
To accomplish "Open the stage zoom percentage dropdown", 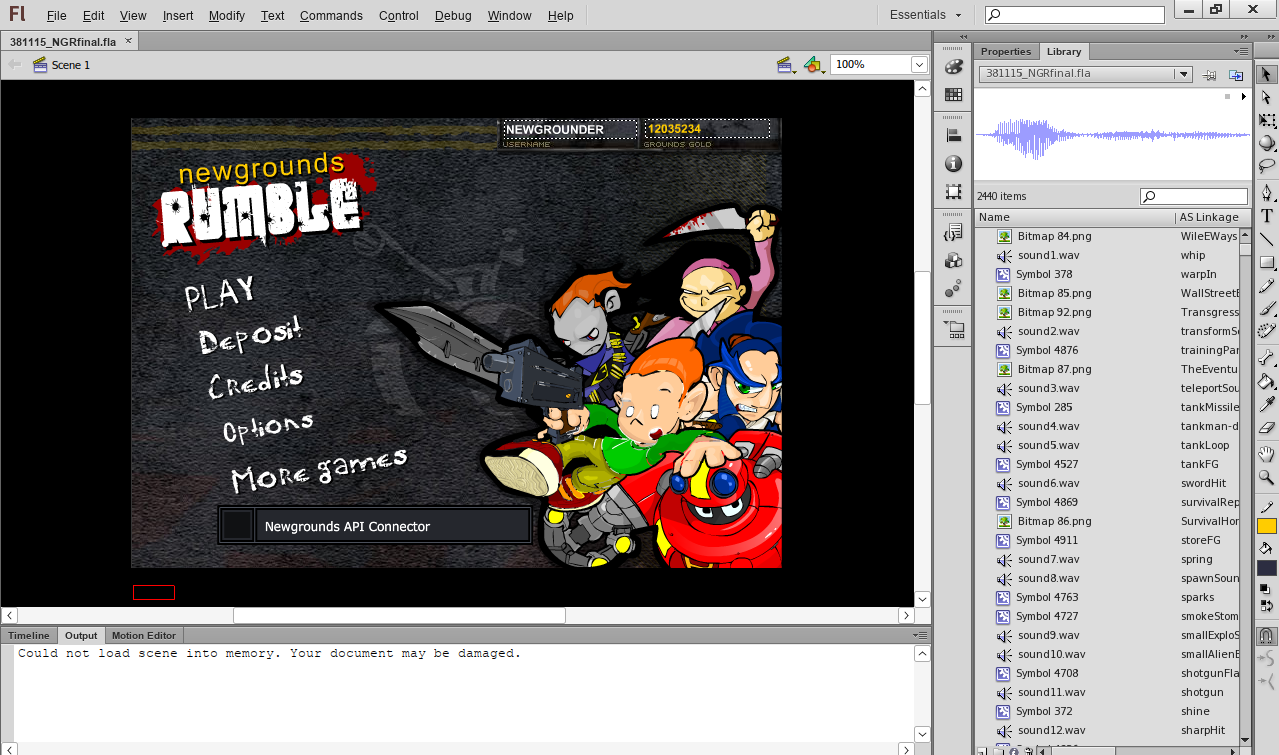I will [919, 64].
